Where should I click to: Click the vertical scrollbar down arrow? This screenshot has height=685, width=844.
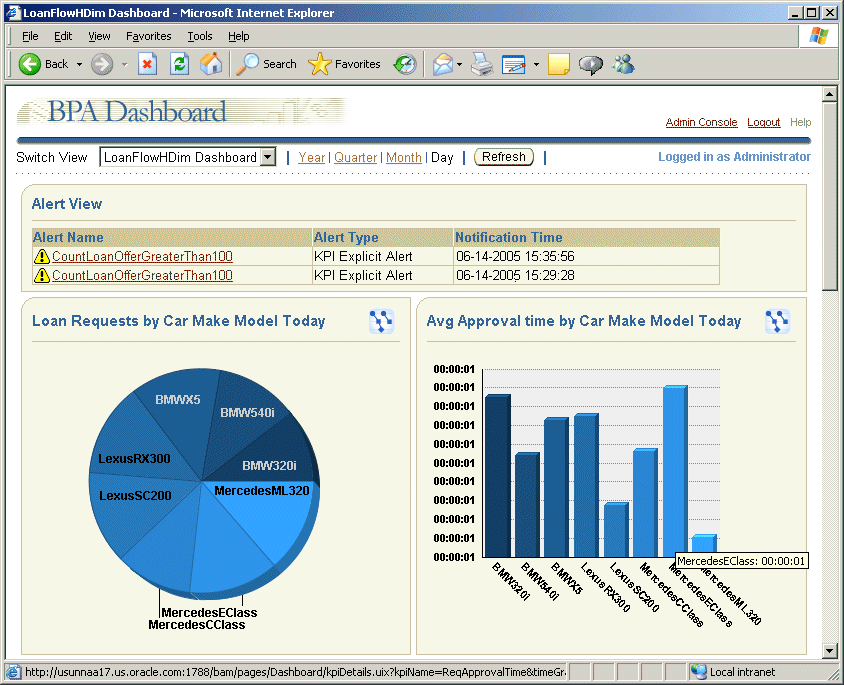pyautogui.click(x=829, y=651)
